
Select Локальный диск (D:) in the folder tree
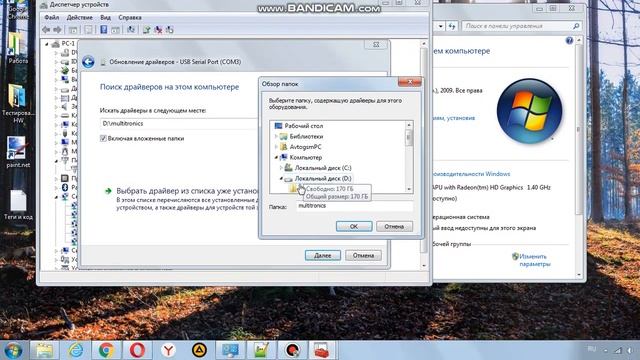pos(323,178)
